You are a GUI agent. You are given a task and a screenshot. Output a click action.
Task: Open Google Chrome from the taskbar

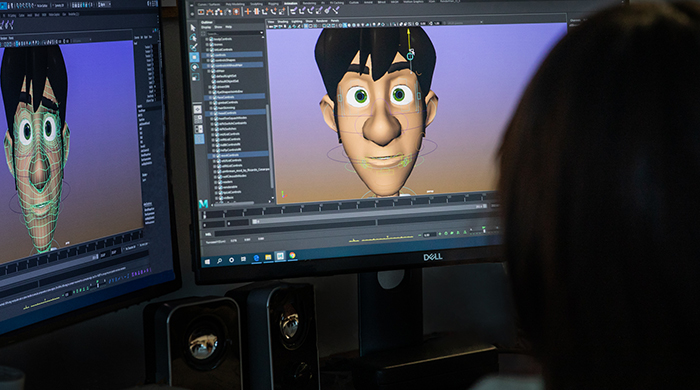tap(292, 255)
